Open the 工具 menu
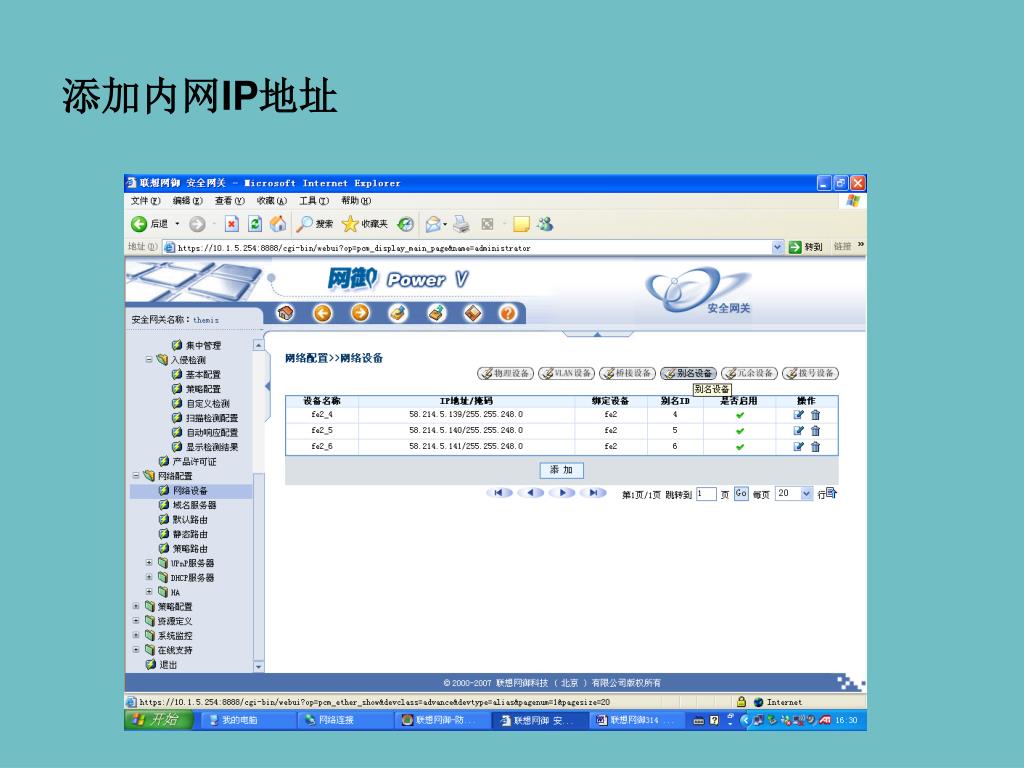Image resolution: width=1024 pixels, height=768 pixels. [314, 200]
